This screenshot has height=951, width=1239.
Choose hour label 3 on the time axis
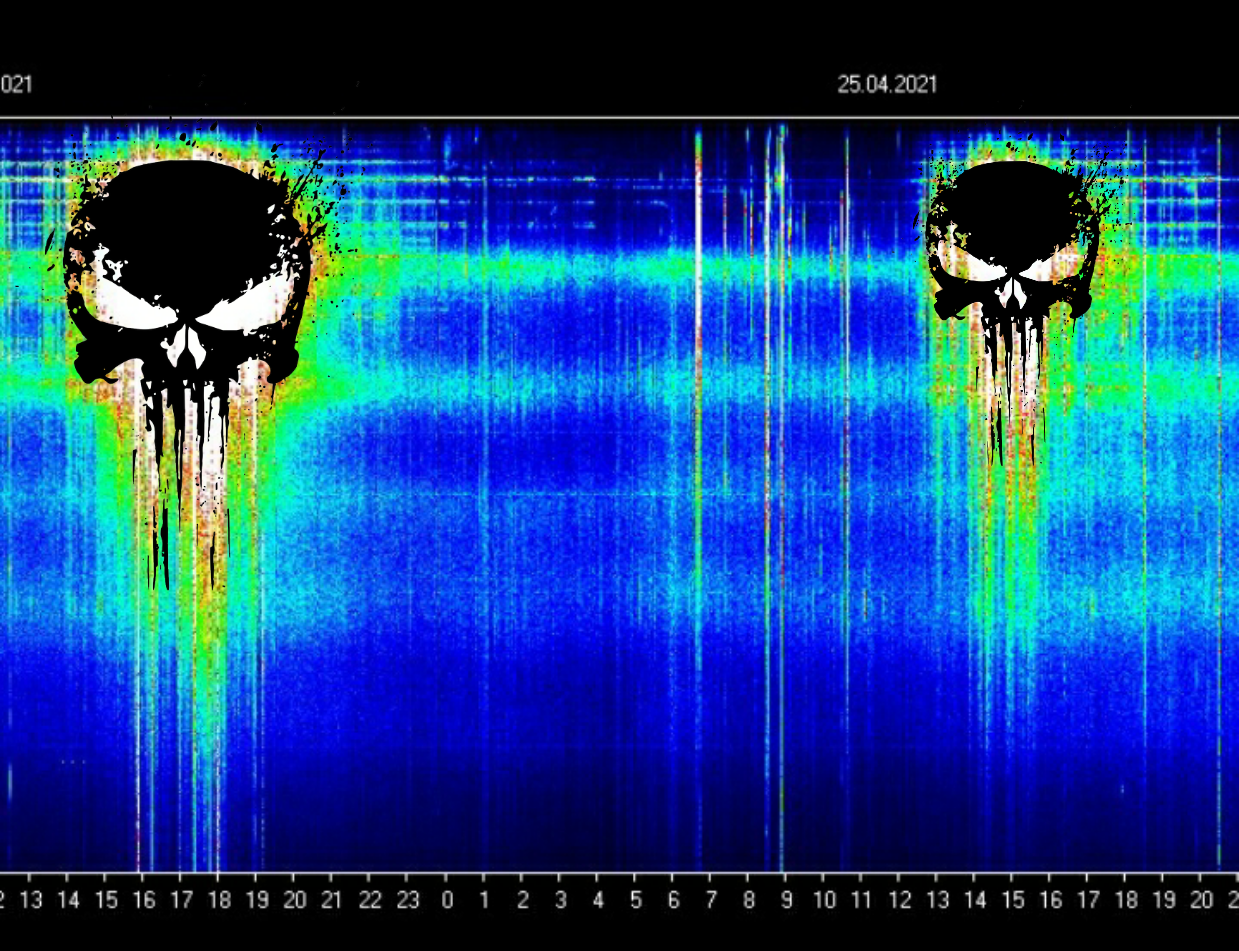(560, 900)
